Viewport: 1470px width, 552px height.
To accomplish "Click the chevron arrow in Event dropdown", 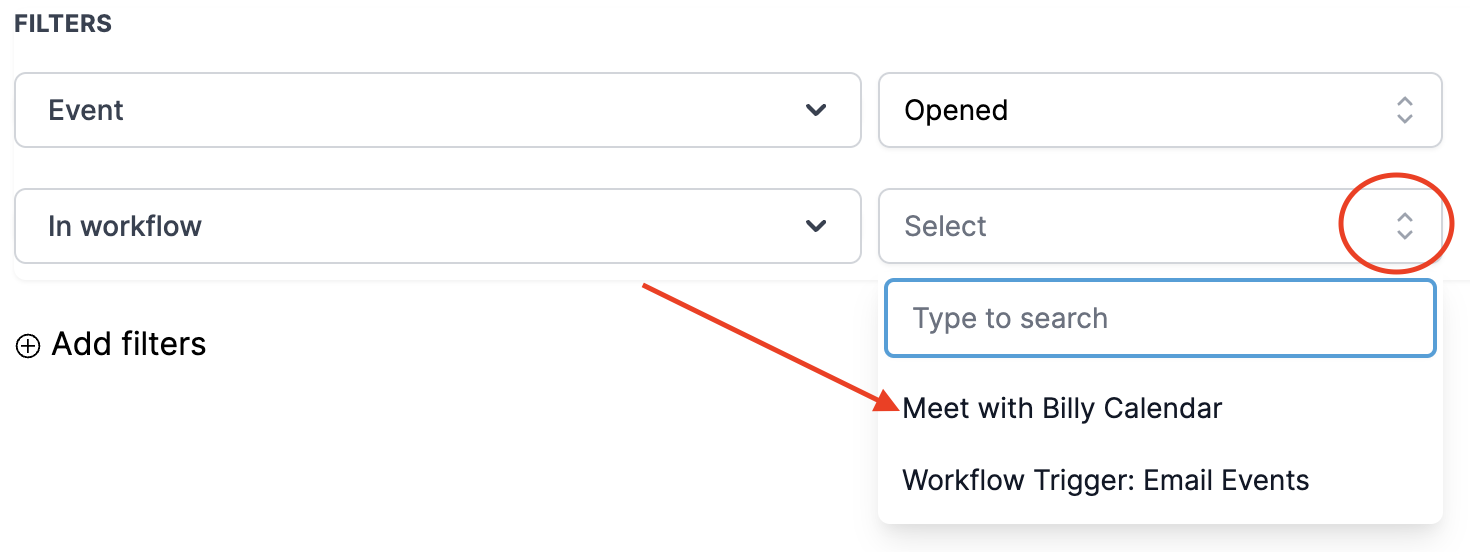I will [816, 110].
